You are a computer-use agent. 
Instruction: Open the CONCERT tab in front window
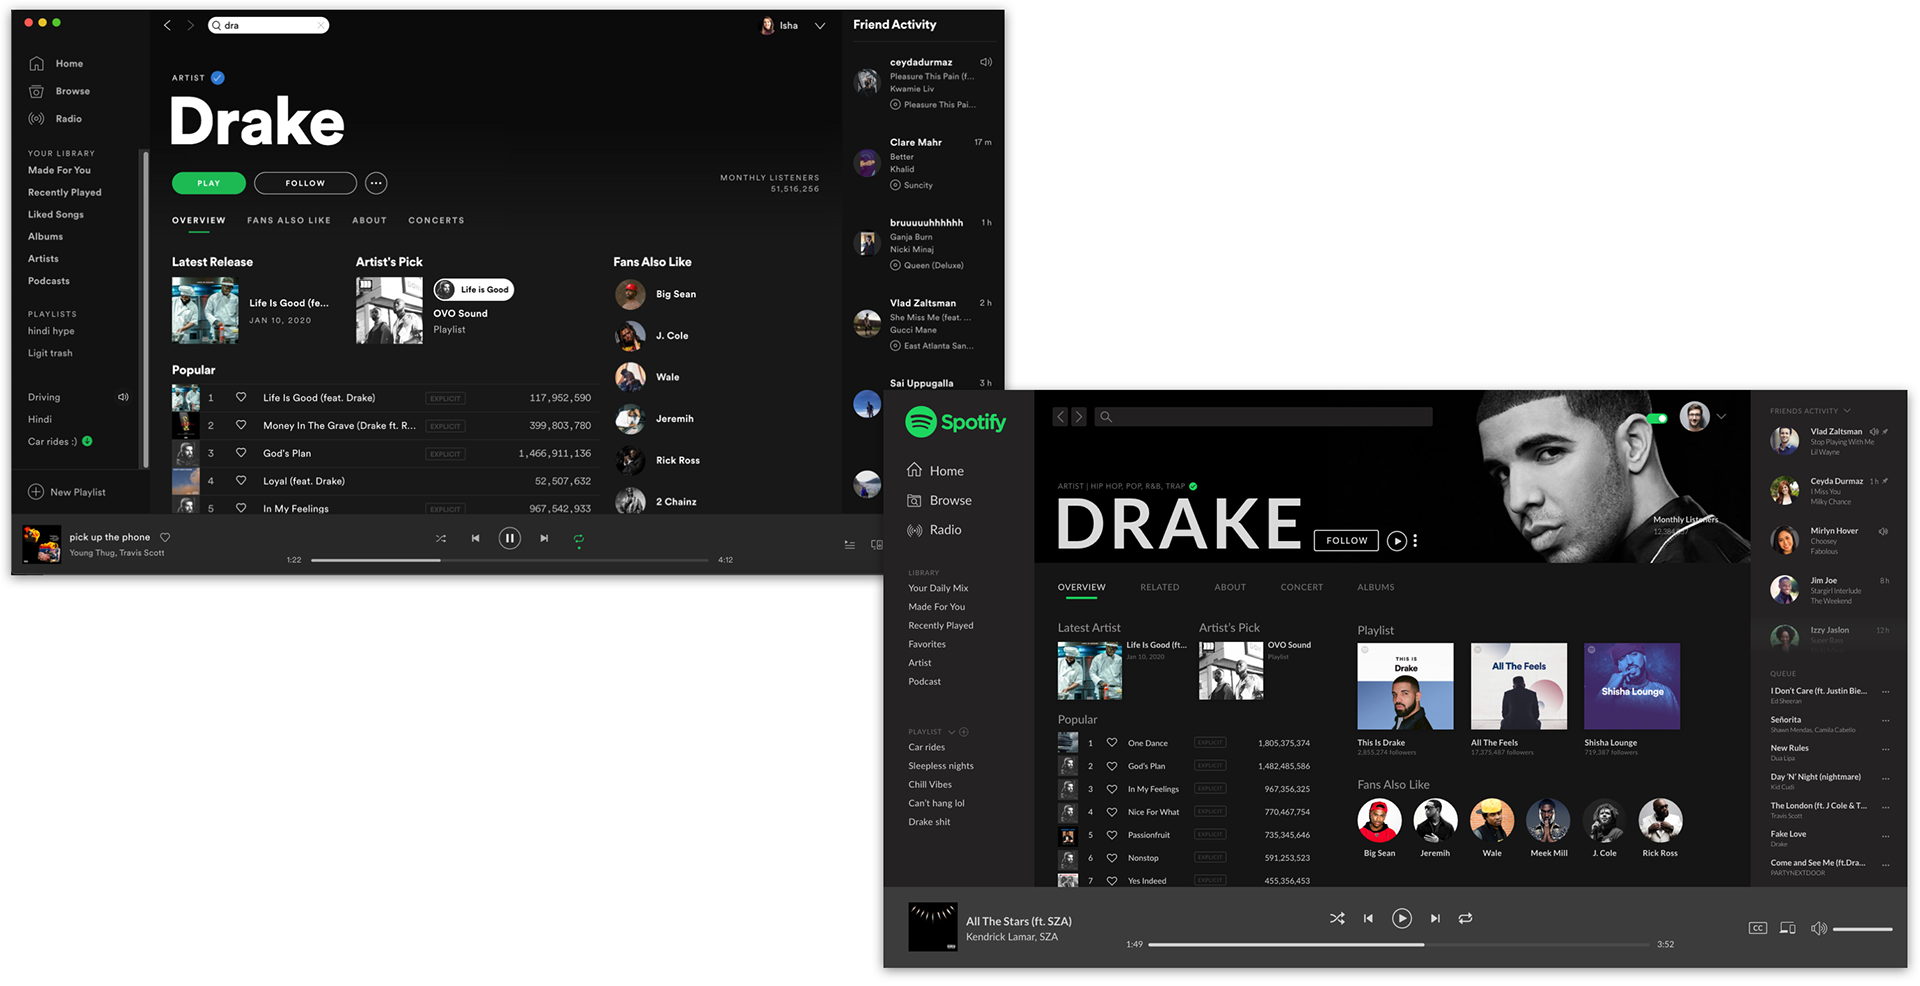click(1301, 587)
